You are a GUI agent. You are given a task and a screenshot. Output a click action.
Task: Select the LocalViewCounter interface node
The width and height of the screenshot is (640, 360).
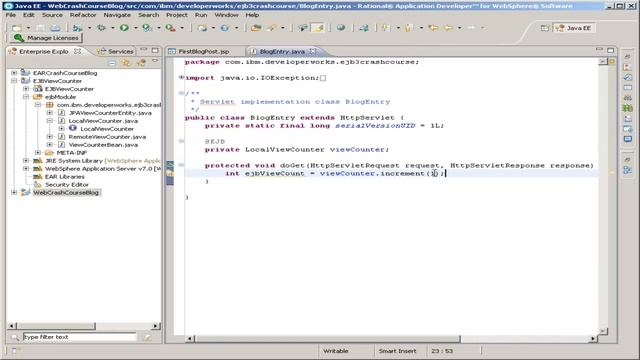107,129
